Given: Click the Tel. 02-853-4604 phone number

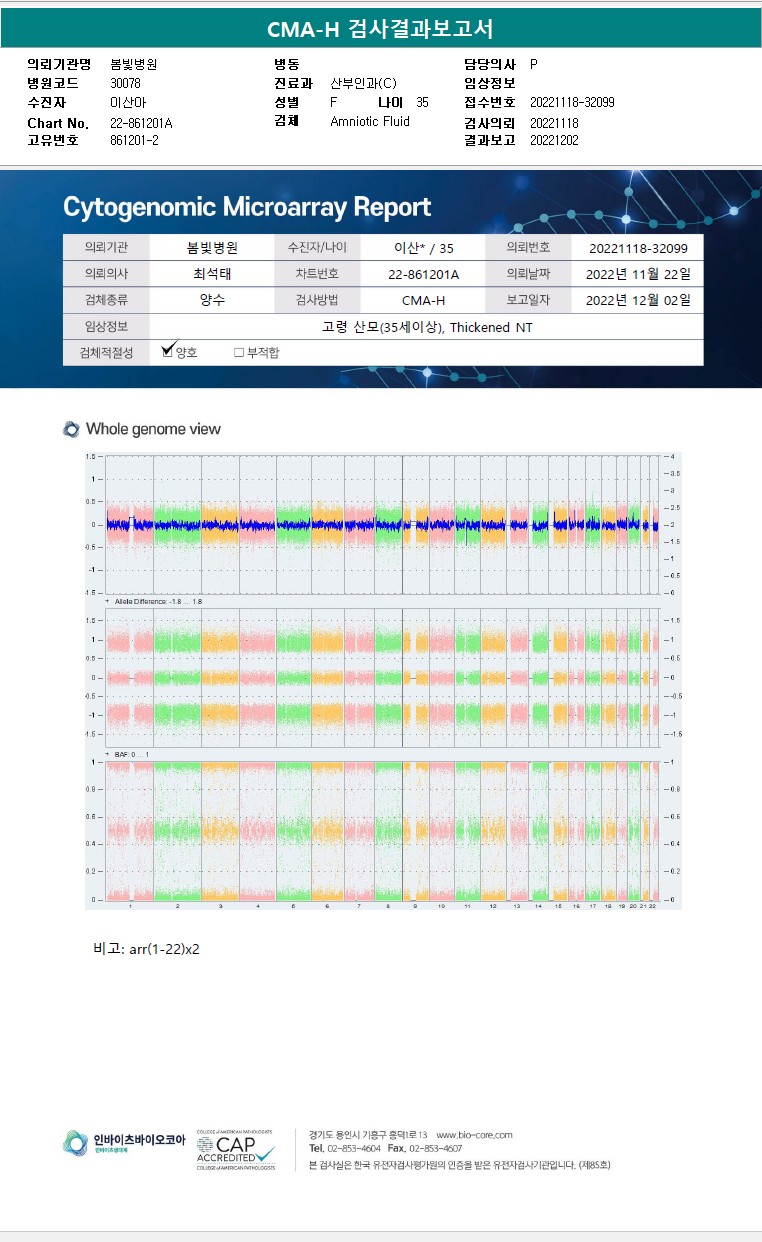Looking at the screenshot, I should tap(345, 1148).
